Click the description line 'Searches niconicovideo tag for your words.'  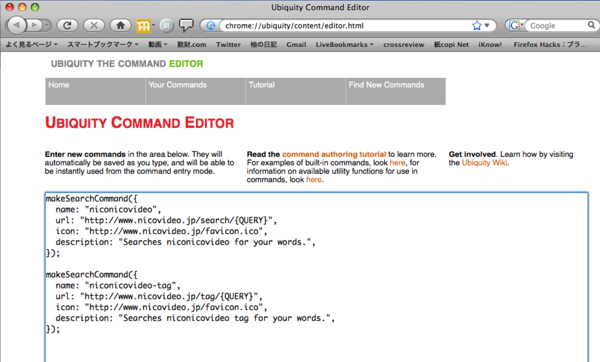[195, 318]
